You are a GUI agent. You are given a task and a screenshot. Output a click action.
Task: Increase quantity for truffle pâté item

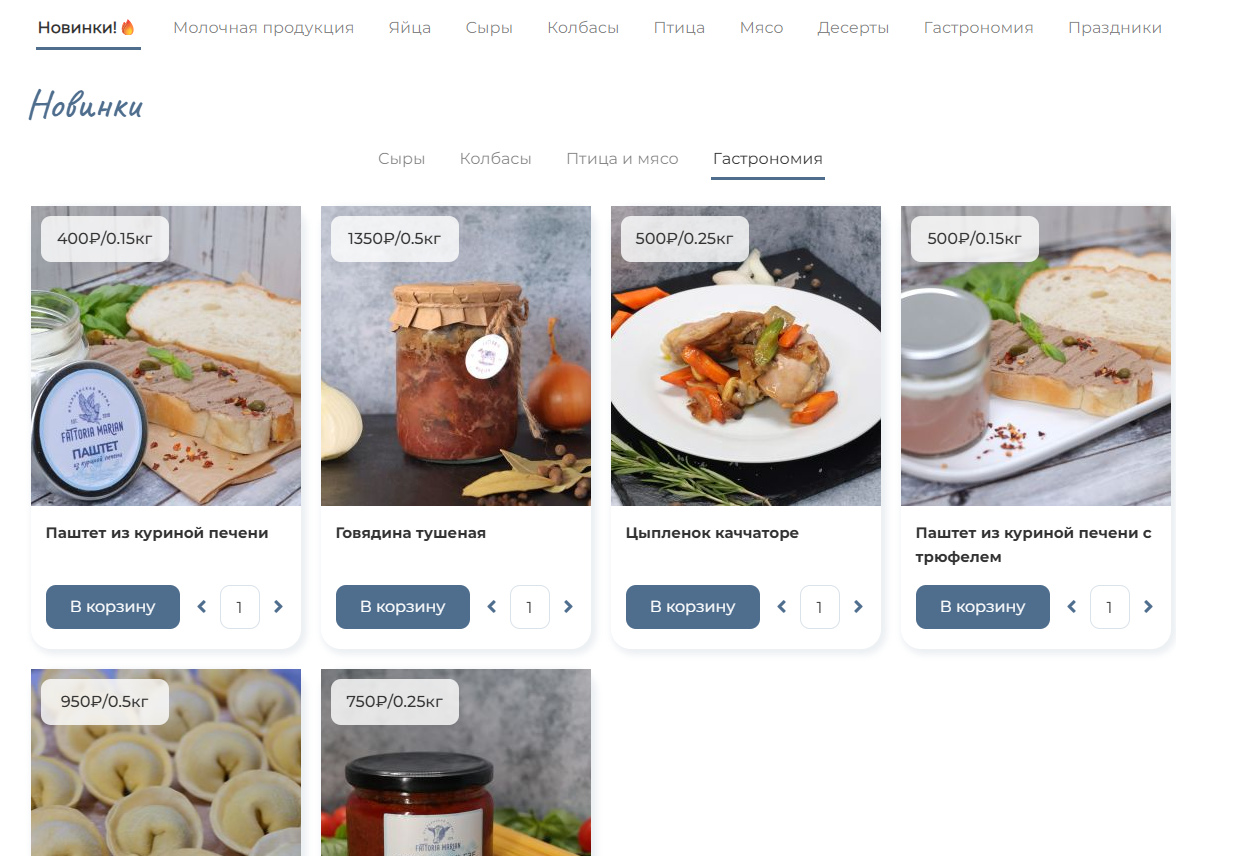click(x=1148, y=607)
